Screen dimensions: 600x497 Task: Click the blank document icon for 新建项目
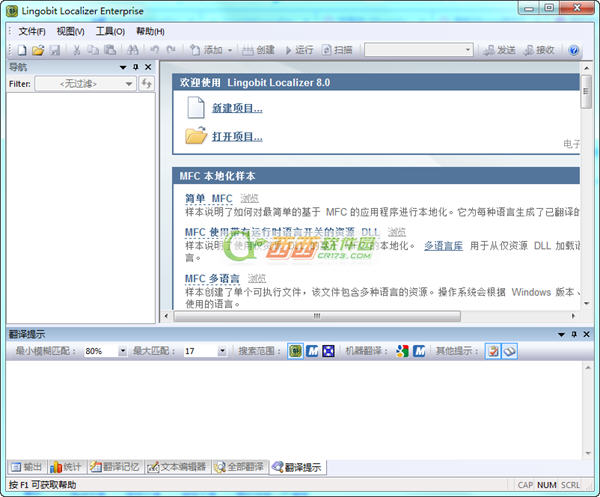(x=196, y=108)
